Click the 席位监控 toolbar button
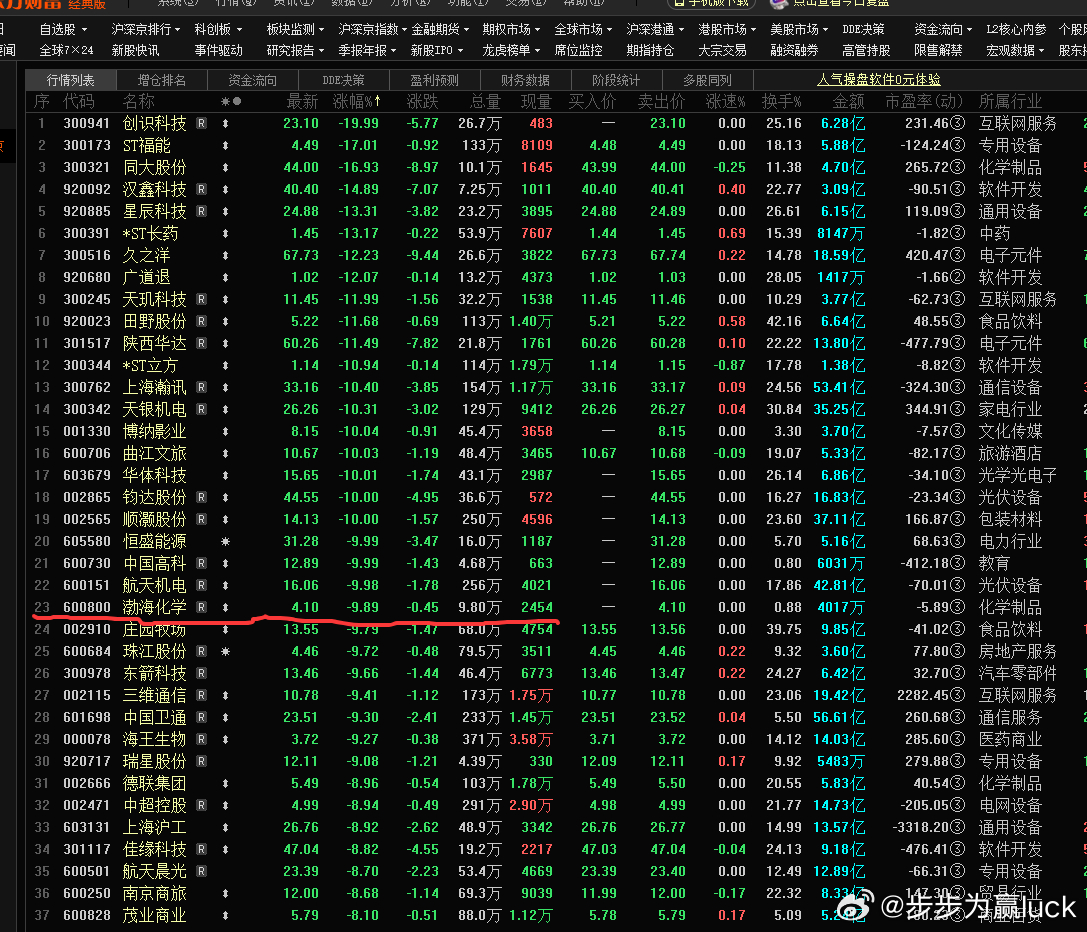The height and width of the screenshot is (932, 1087). 578,51
